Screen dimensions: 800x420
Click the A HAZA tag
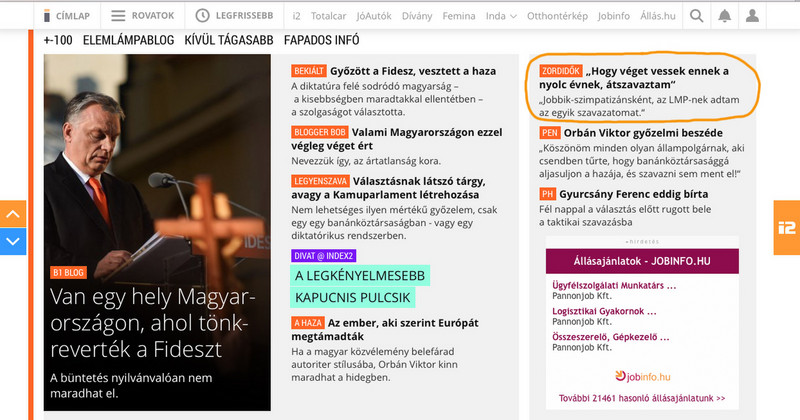pyautogui.click(x=308, y=323)
